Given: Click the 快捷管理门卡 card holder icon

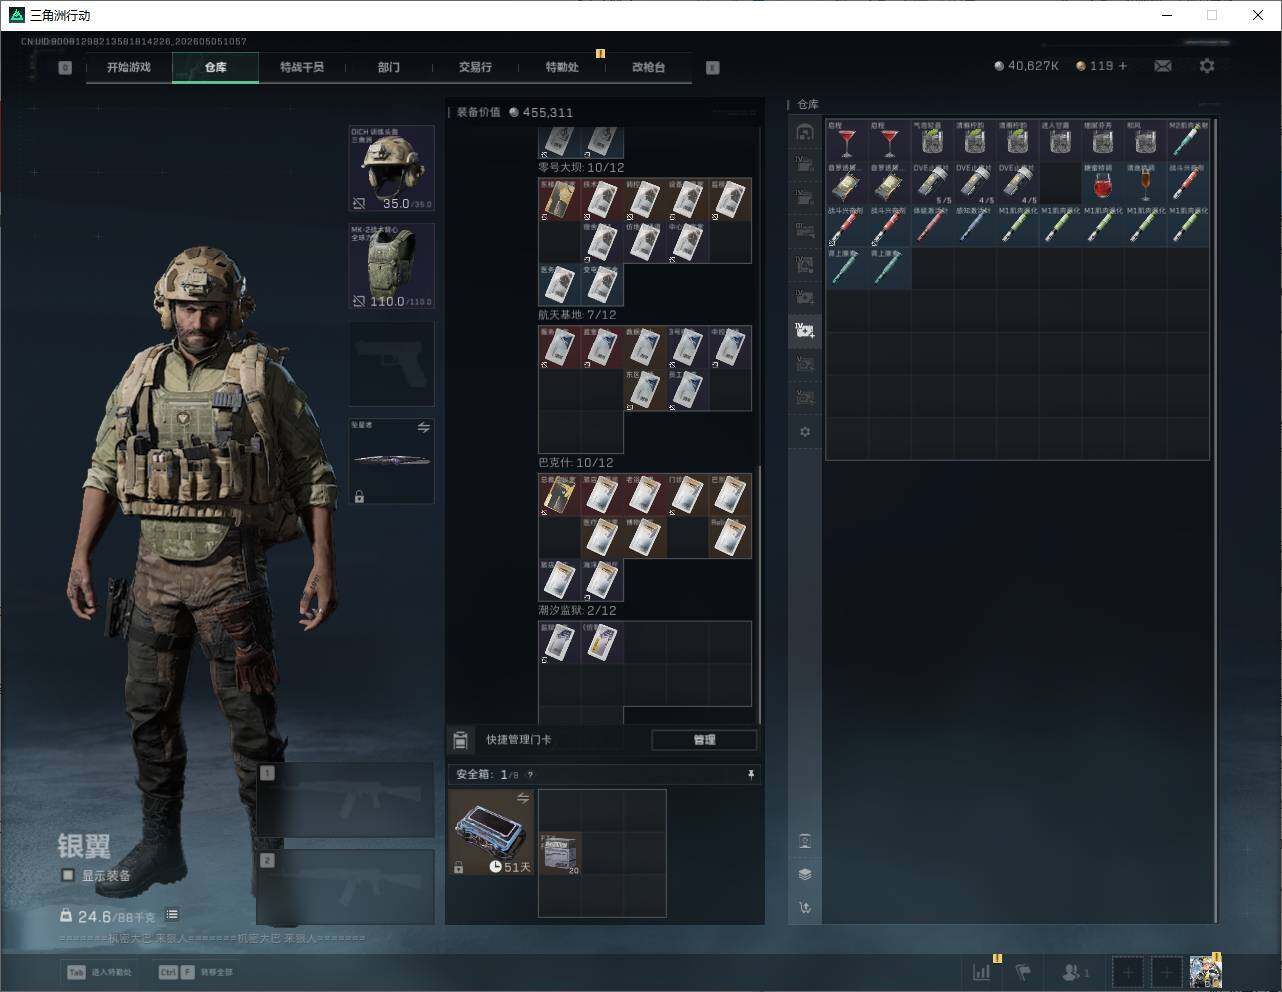Looking at the screenshot, I should tap(460, 740).
